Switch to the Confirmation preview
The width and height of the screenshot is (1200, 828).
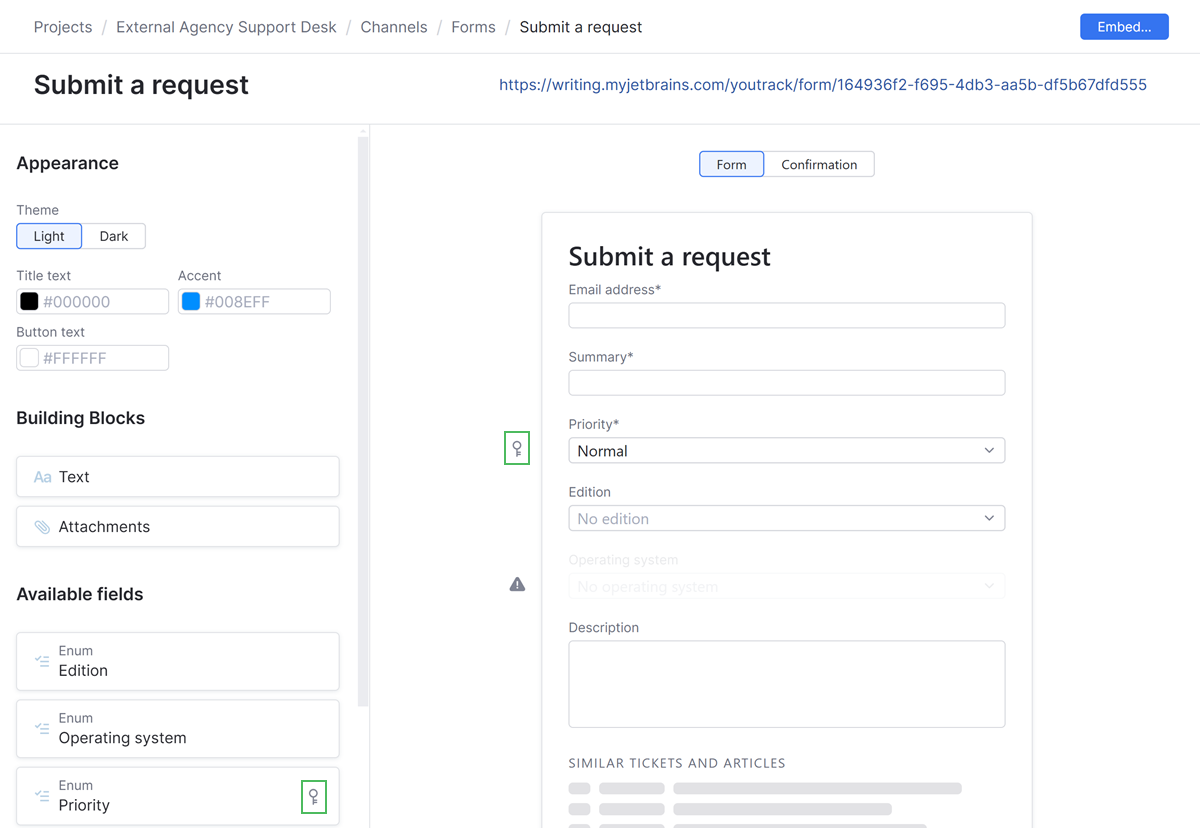[819, 163]
